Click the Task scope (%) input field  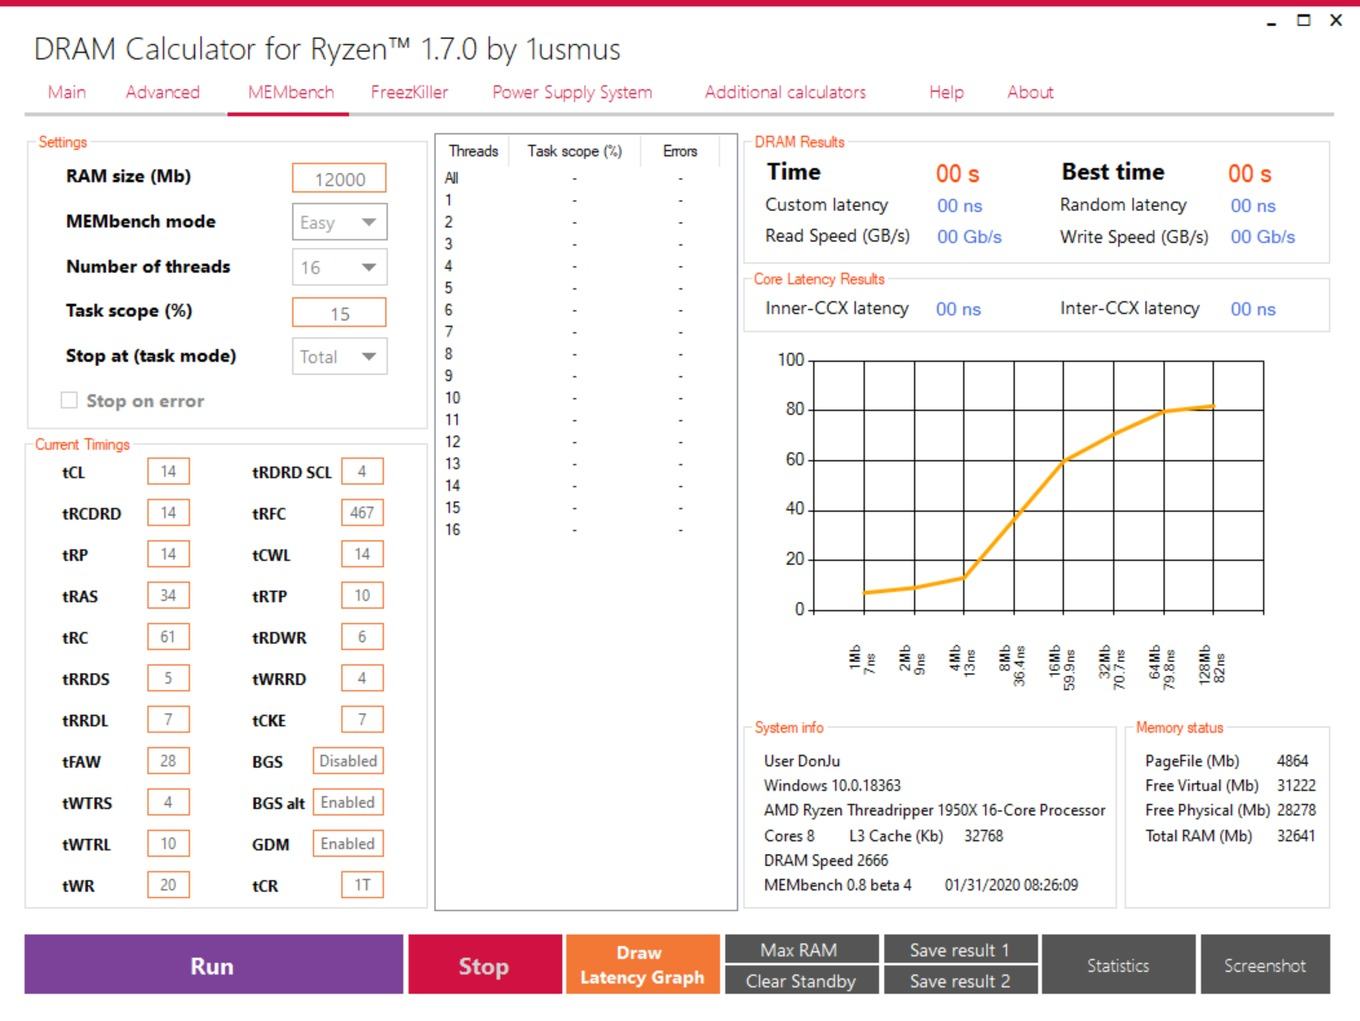(x=339, y=313)
